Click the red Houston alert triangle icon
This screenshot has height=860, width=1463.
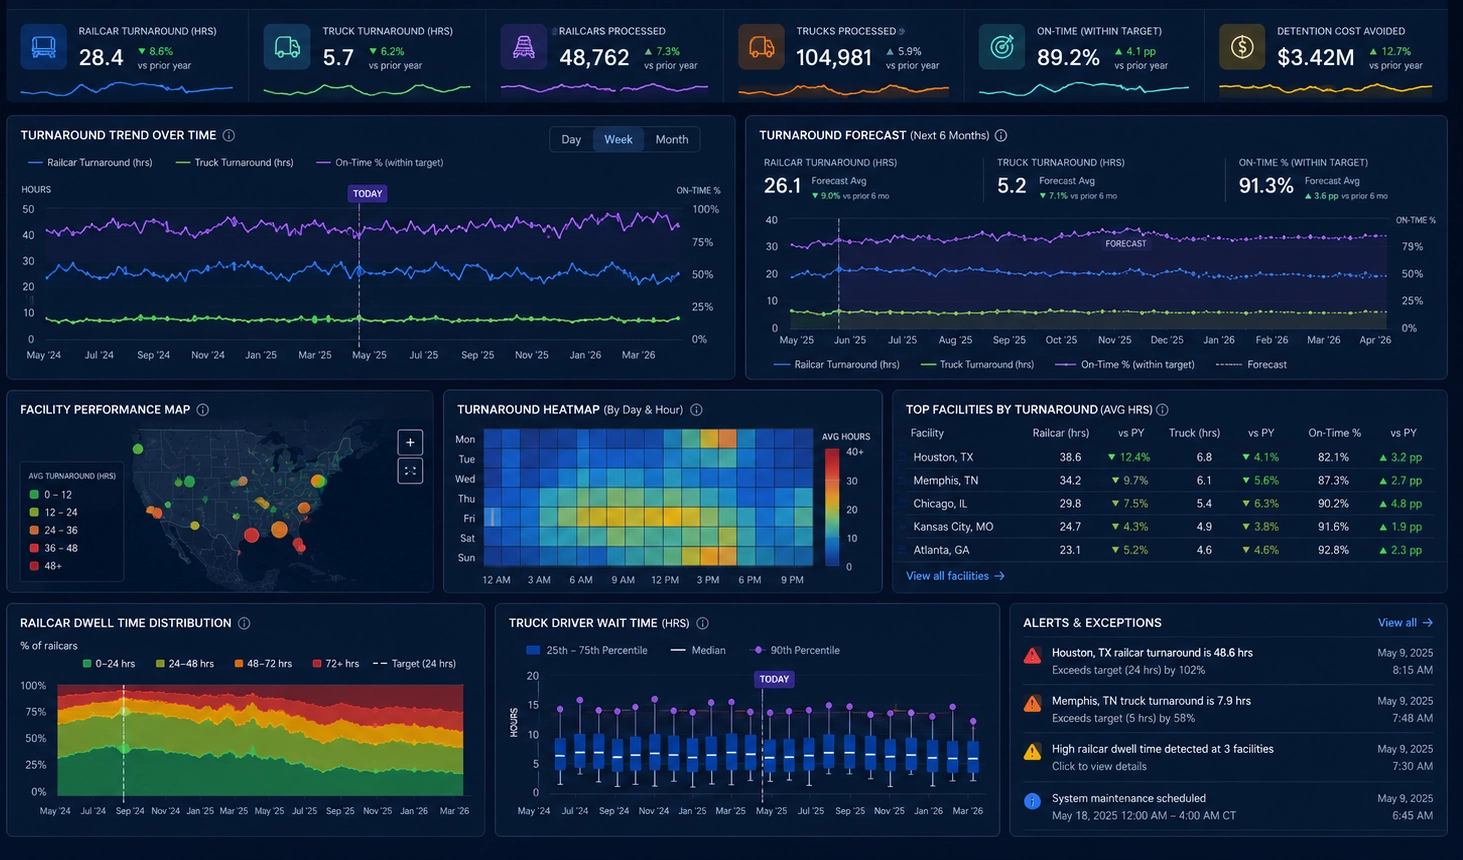coord(1032,656)
